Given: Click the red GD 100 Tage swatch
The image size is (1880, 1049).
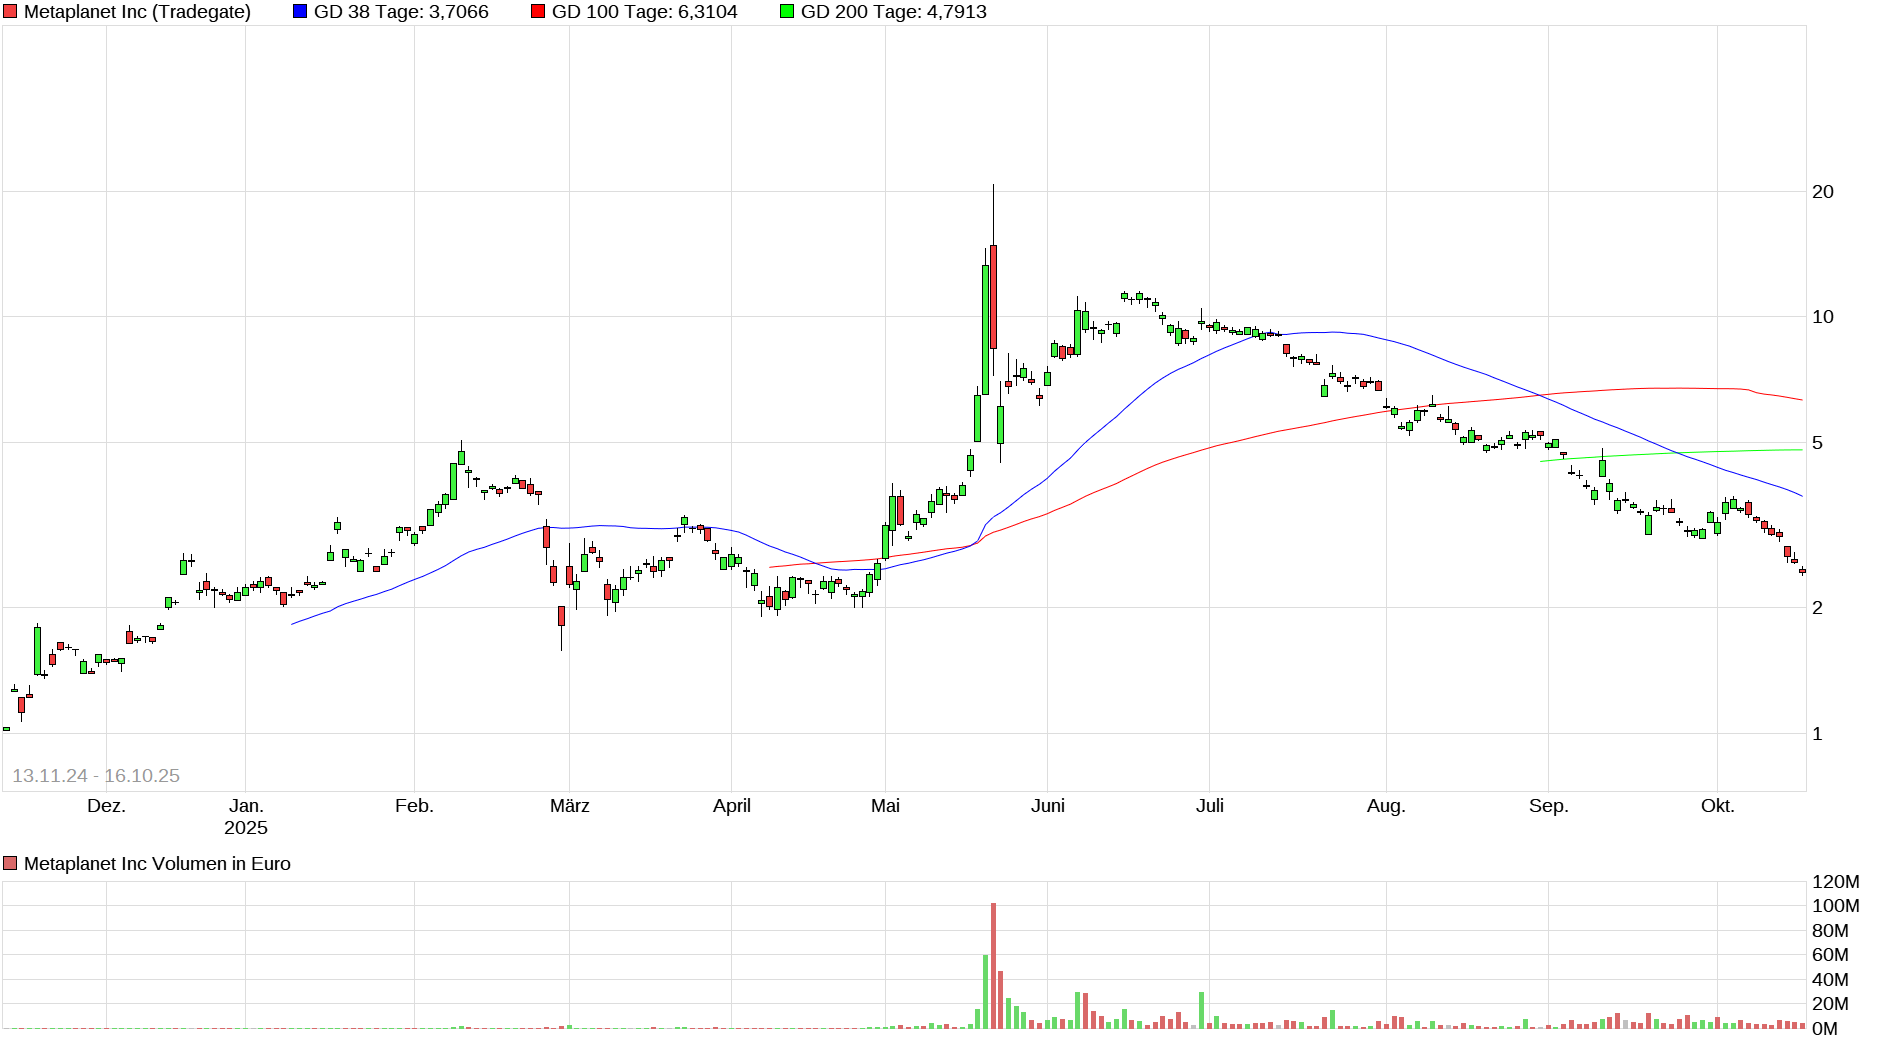Looking at the screenshot, I should 538,12.
